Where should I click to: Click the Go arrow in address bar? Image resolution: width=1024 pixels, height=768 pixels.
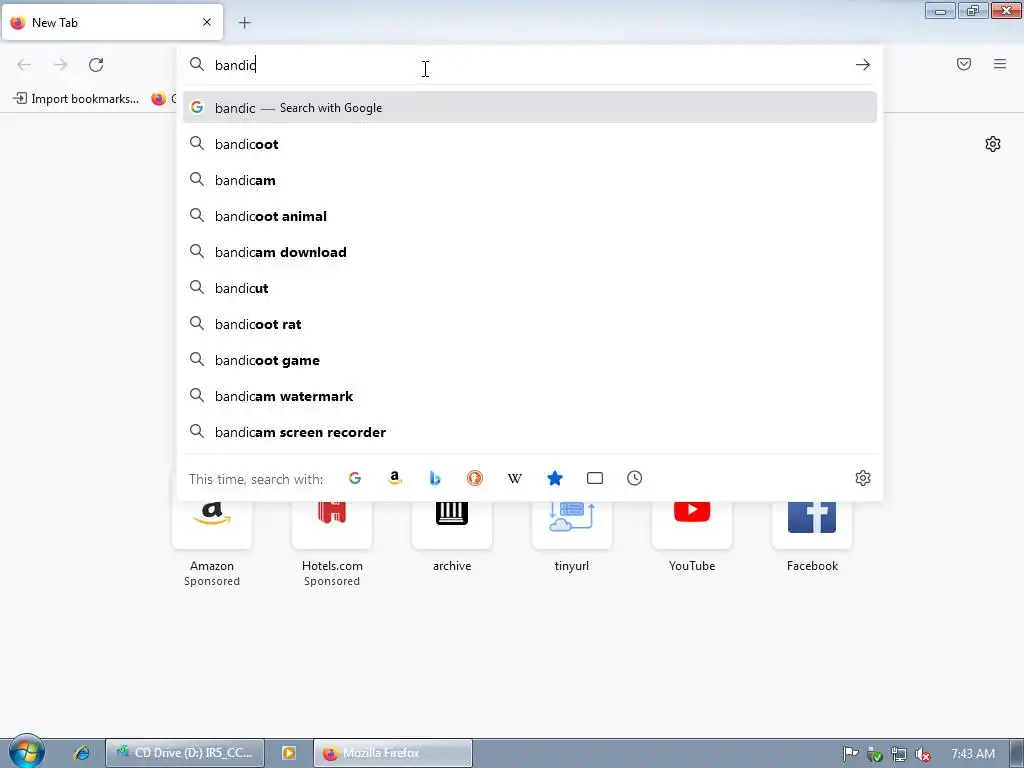(863, 65)
